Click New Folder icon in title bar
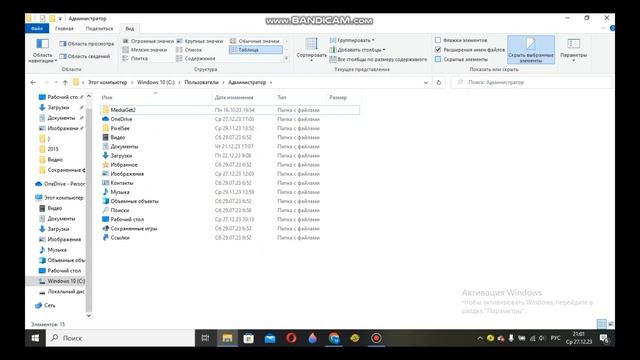640x360 pixels. click(x=52, y=18)
